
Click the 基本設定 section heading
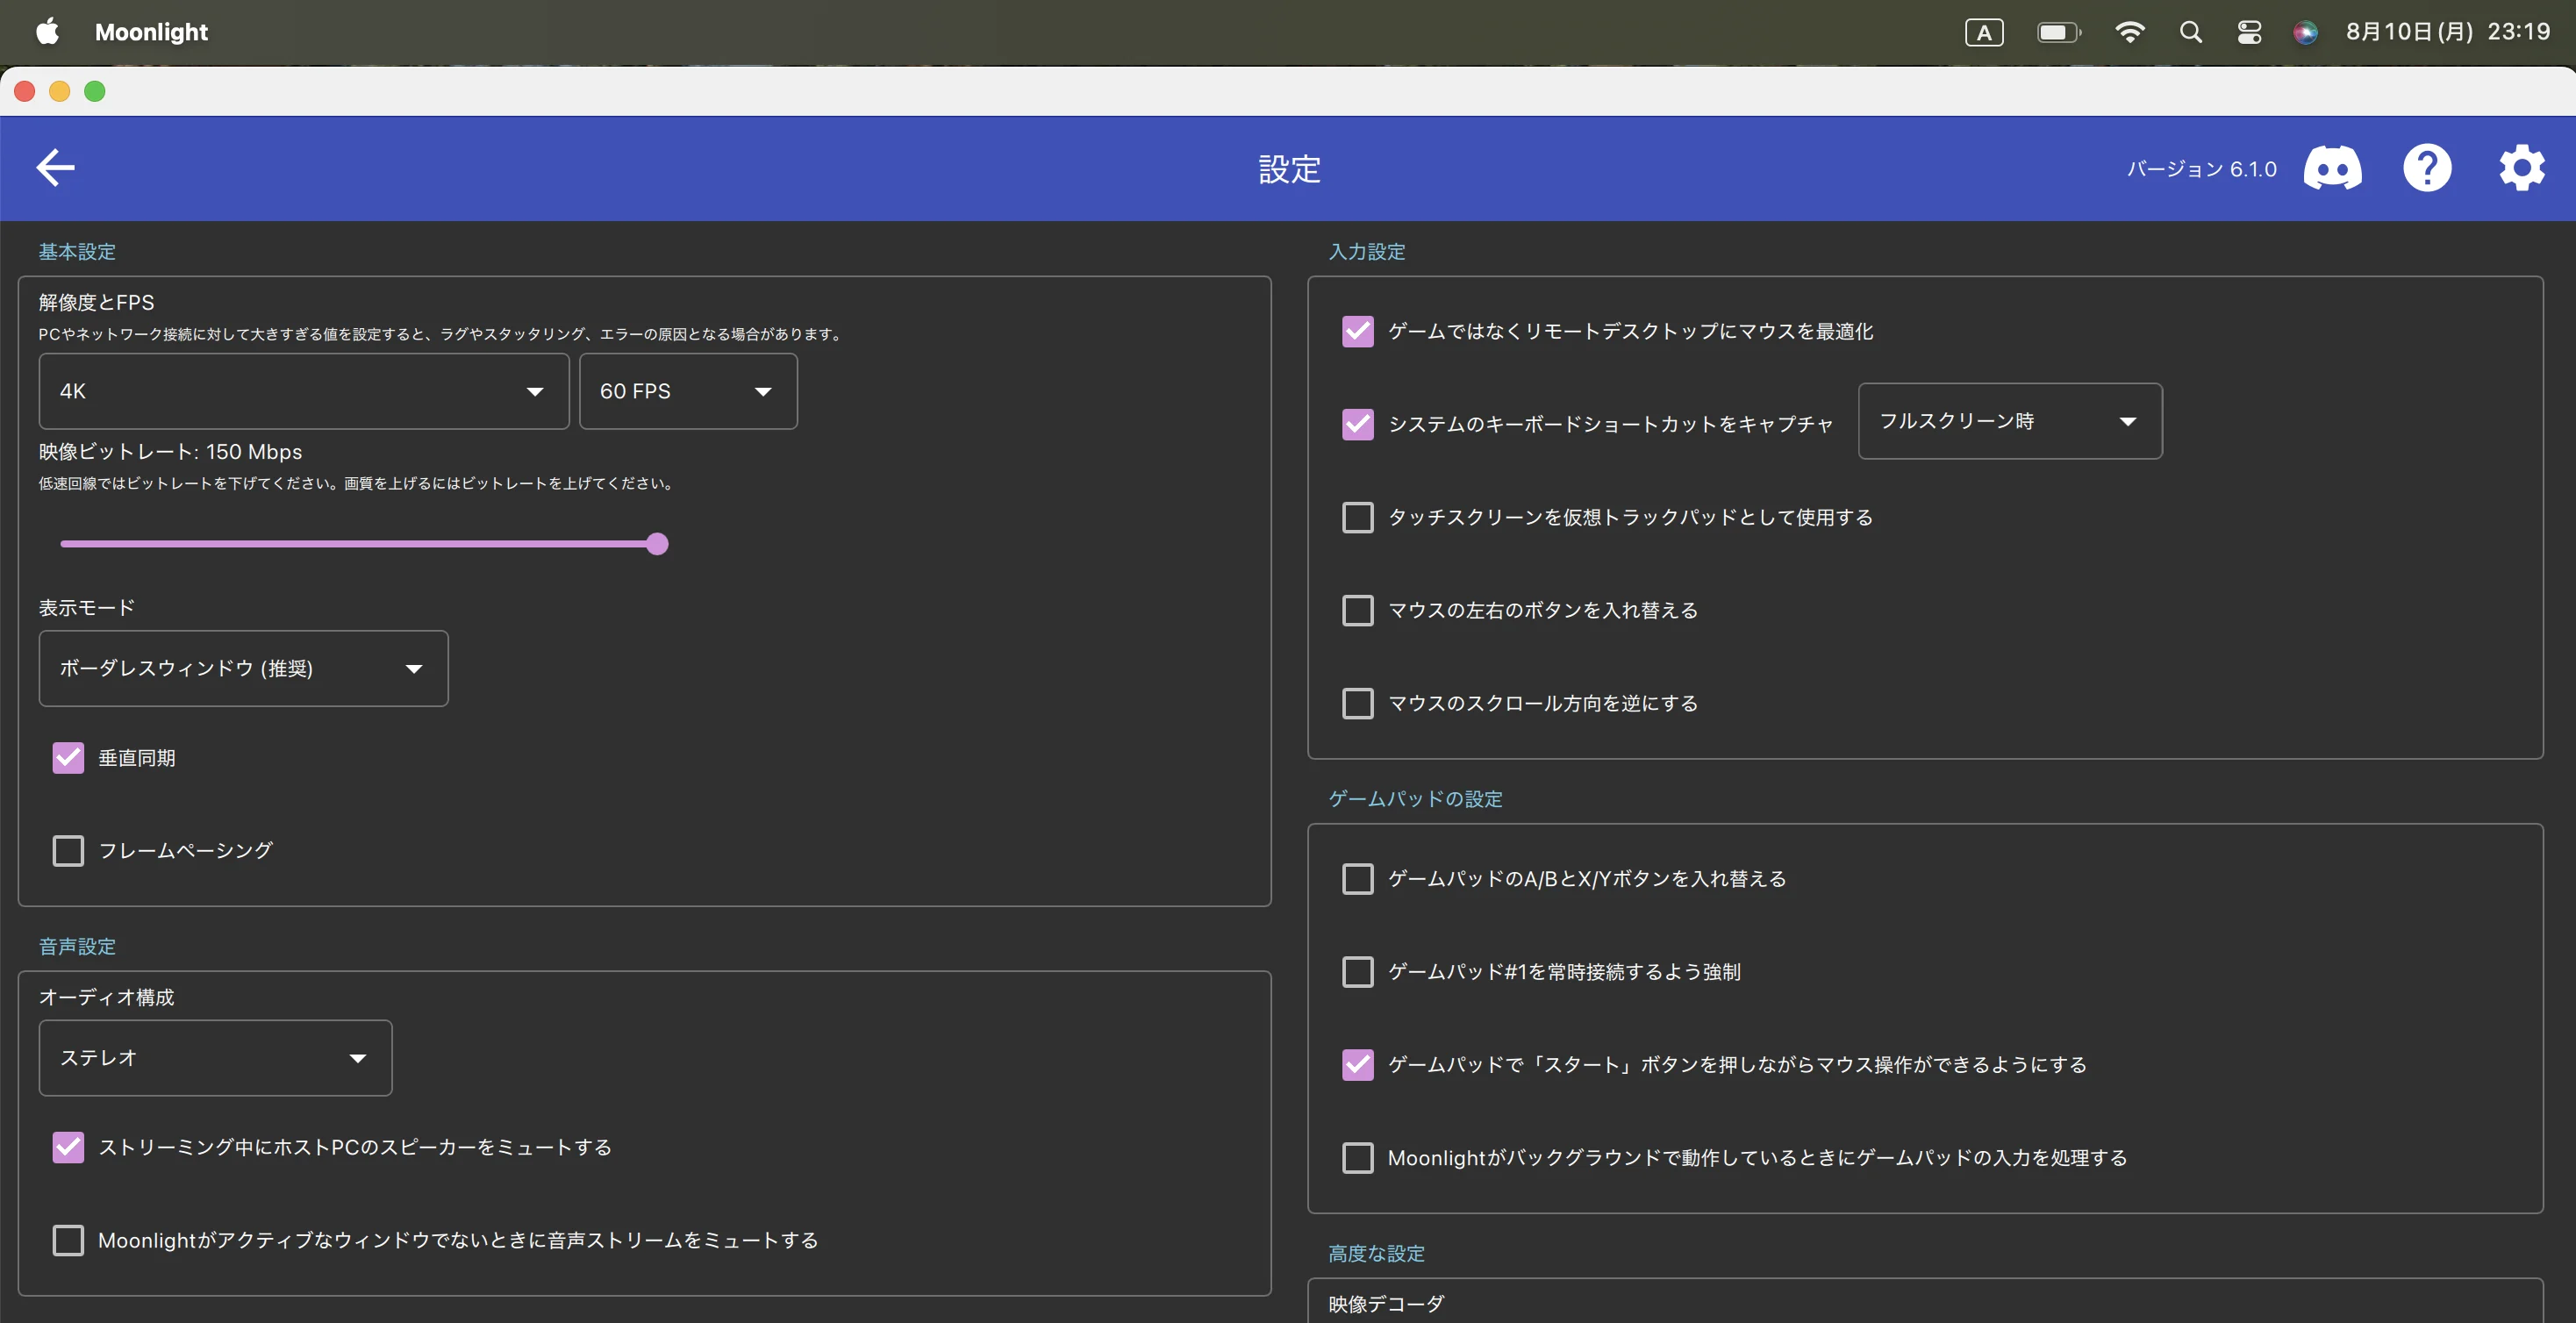(77, 252)
